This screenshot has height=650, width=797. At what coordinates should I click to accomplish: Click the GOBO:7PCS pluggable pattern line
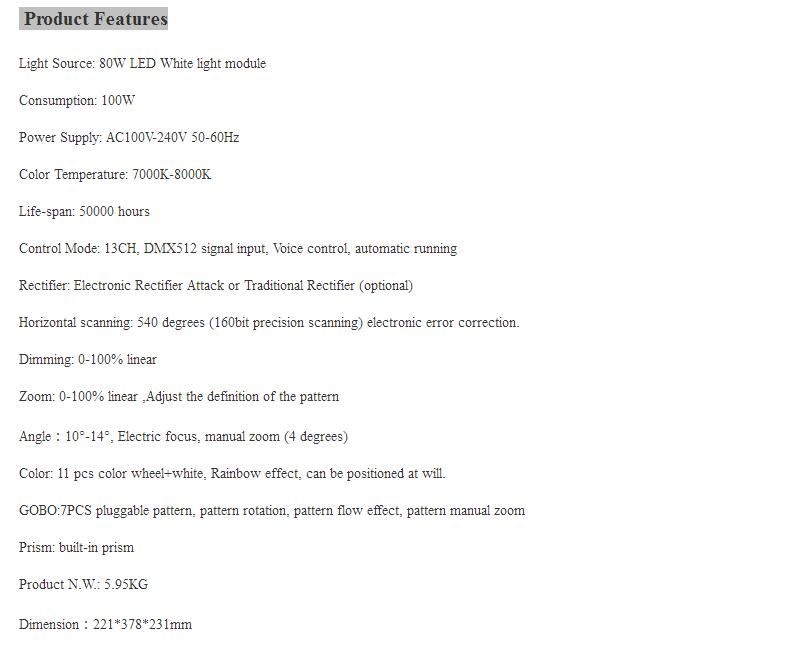pos(272,511)
